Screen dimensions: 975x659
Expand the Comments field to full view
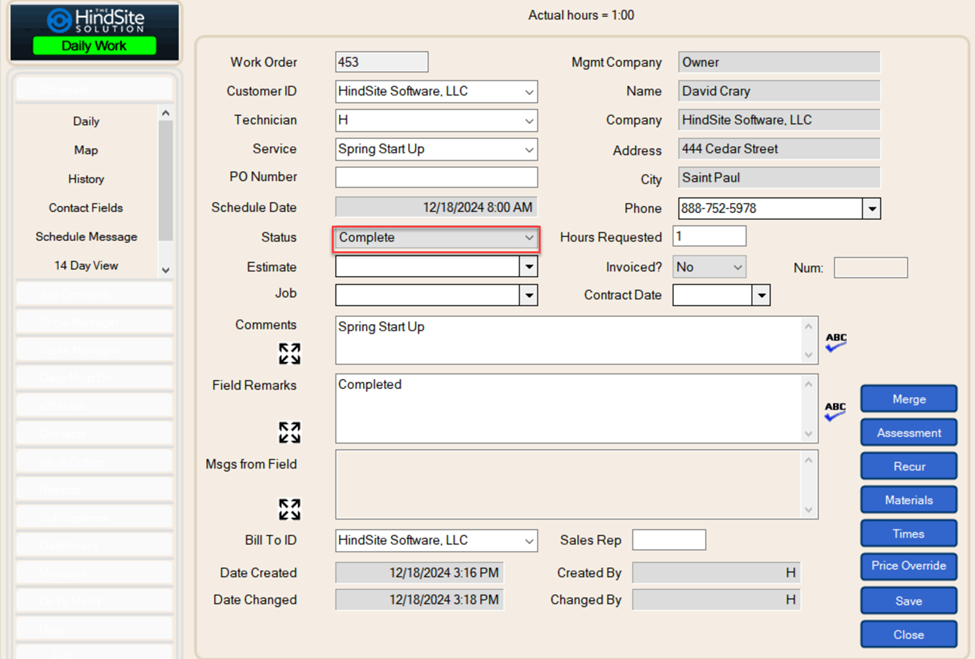point(289,353)
